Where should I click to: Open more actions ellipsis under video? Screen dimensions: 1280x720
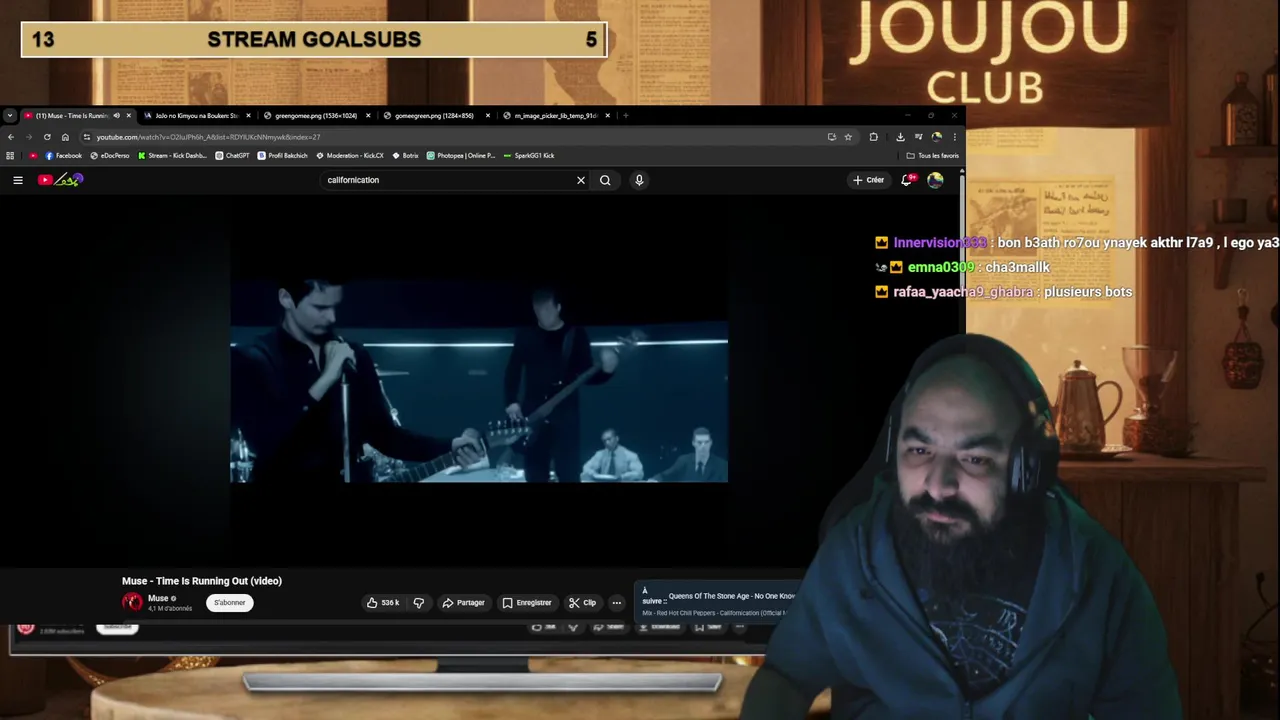pos(617,603)
